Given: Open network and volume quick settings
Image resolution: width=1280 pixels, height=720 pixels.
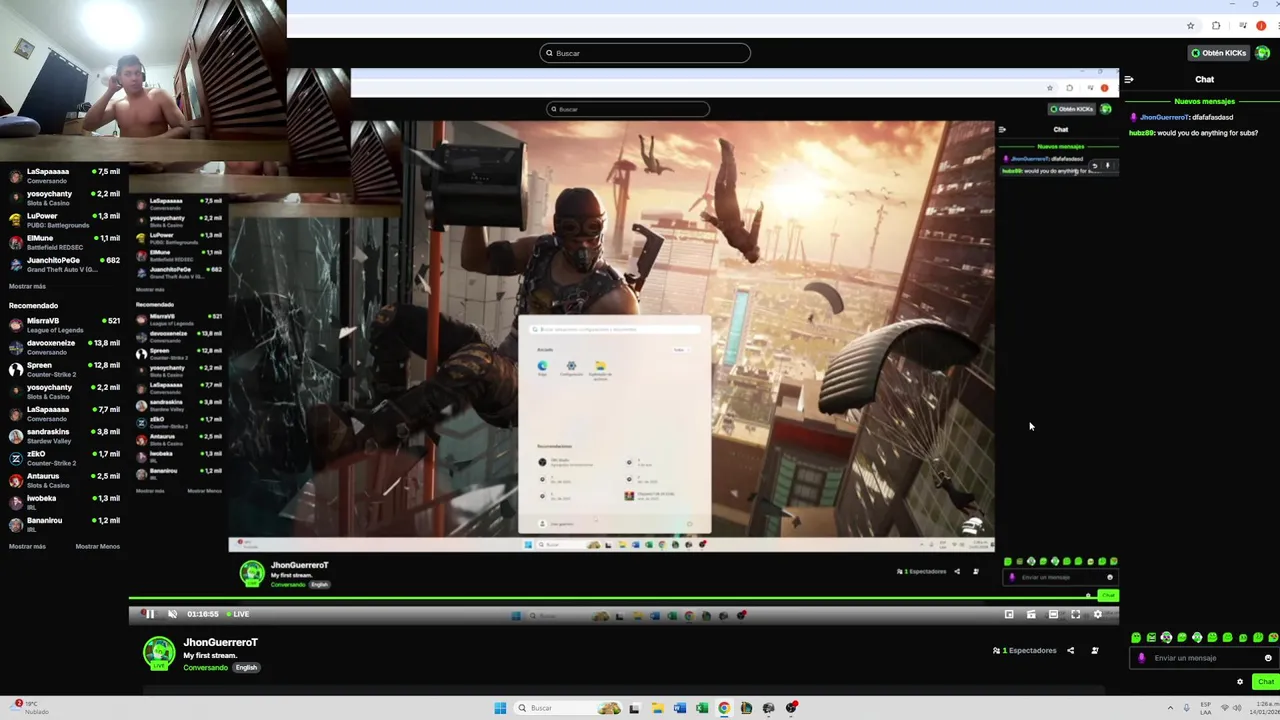Looking at the screenshot, I should tap(1230, 708).
